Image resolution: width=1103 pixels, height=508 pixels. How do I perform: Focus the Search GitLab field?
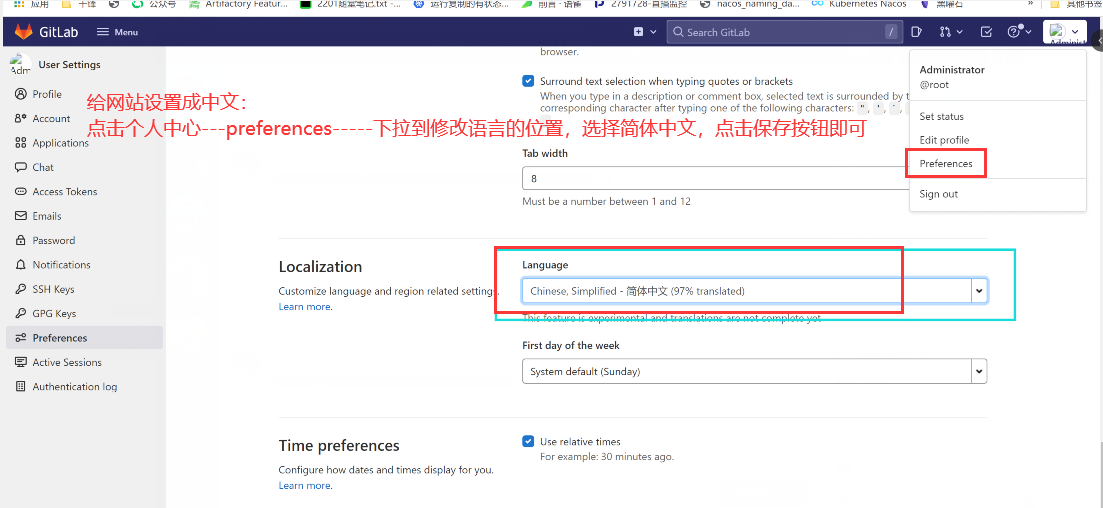tap(784, 32)
